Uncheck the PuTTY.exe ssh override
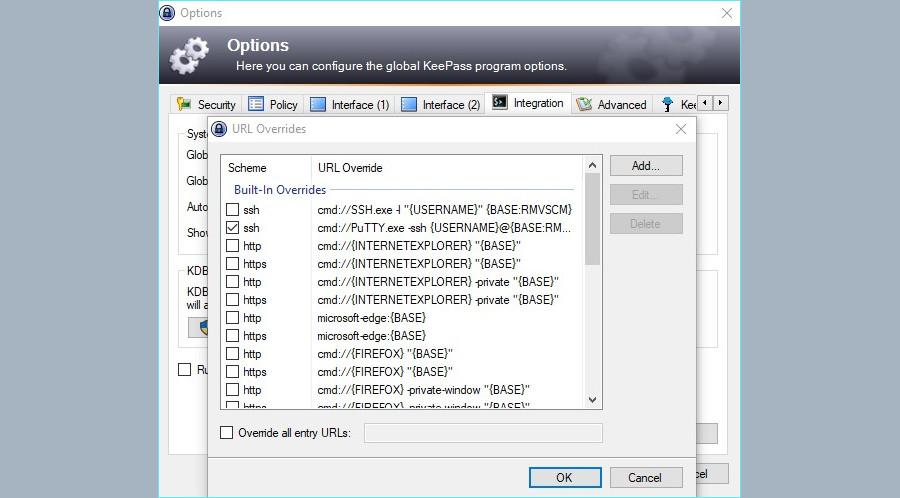This screenshot has height=498, width=900. (232, 228)
